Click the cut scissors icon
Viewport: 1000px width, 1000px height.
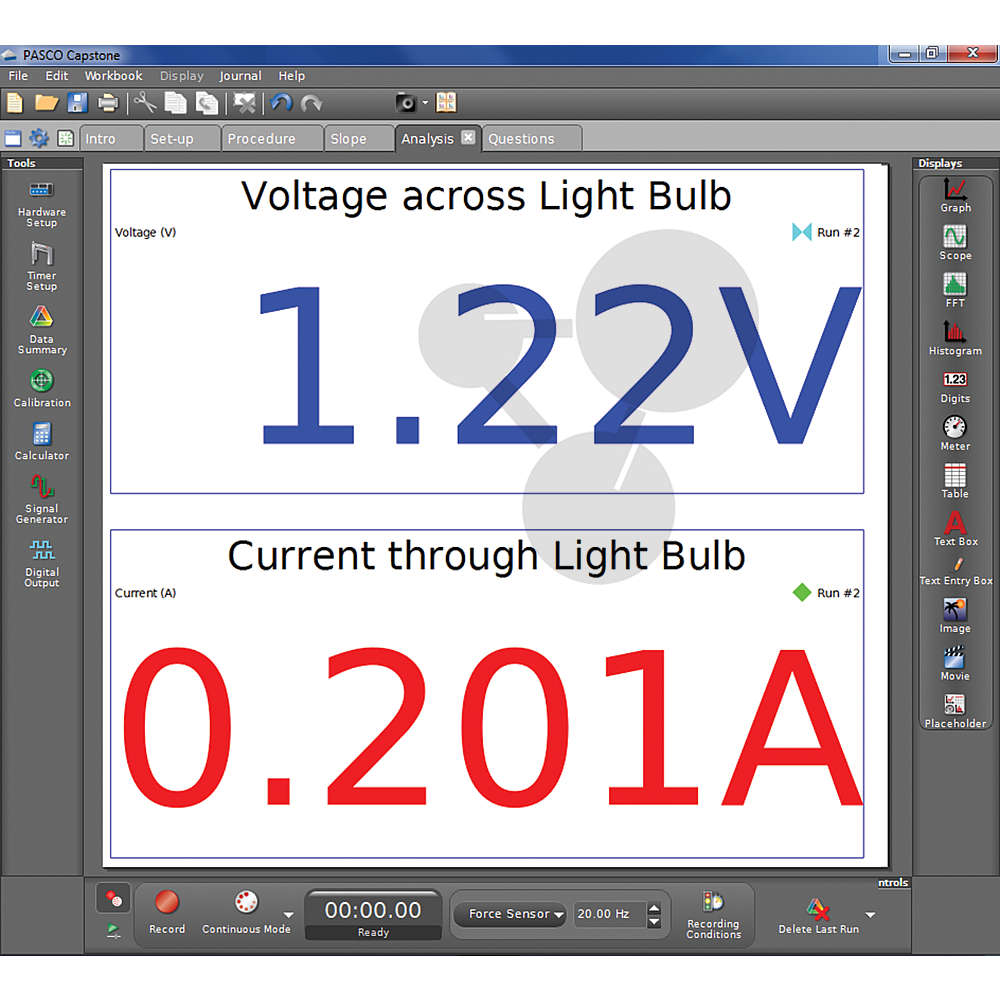click(x=145, y=103)
